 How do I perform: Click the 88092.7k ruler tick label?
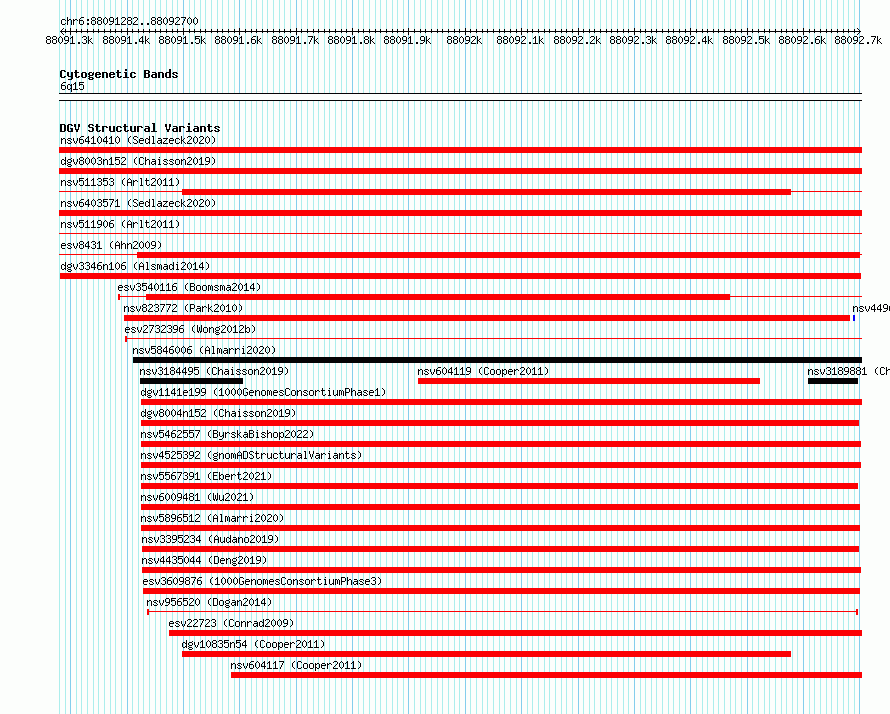(858, 40)
